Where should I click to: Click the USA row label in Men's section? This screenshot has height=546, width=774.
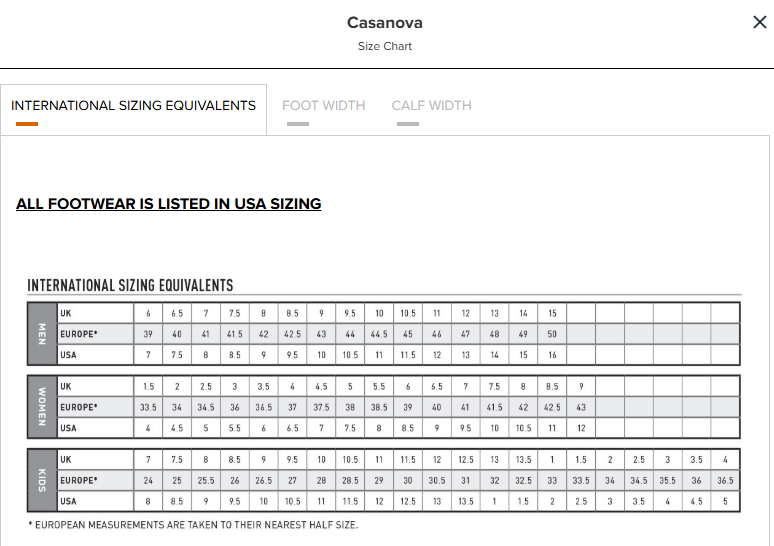68,355
